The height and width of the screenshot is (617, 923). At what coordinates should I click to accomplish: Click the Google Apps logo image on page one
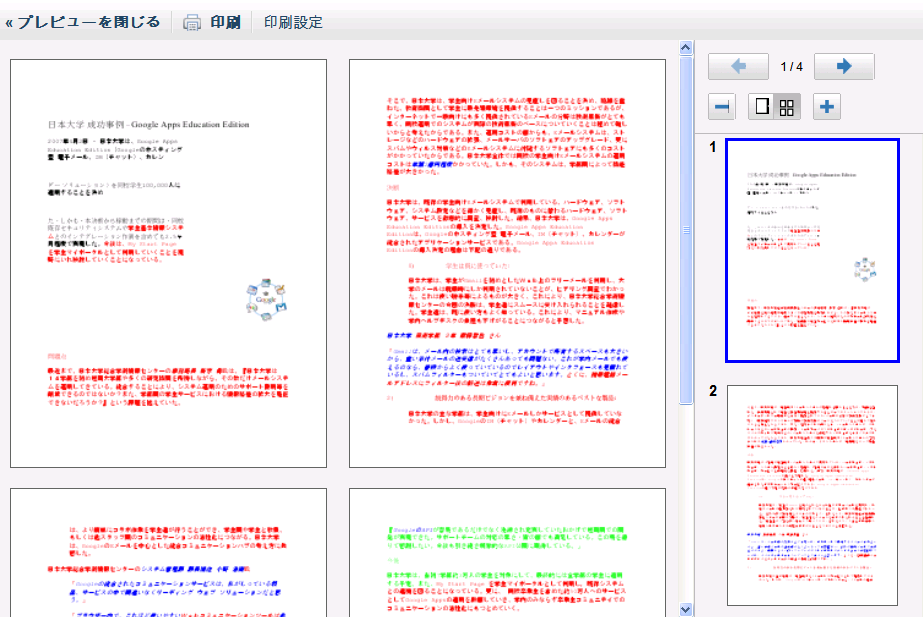point(266,300)
